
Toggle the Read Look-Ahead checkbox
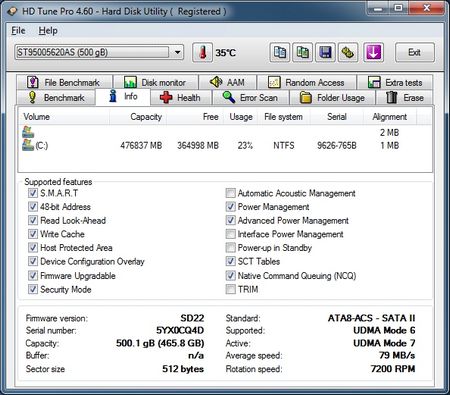[33, 220]
